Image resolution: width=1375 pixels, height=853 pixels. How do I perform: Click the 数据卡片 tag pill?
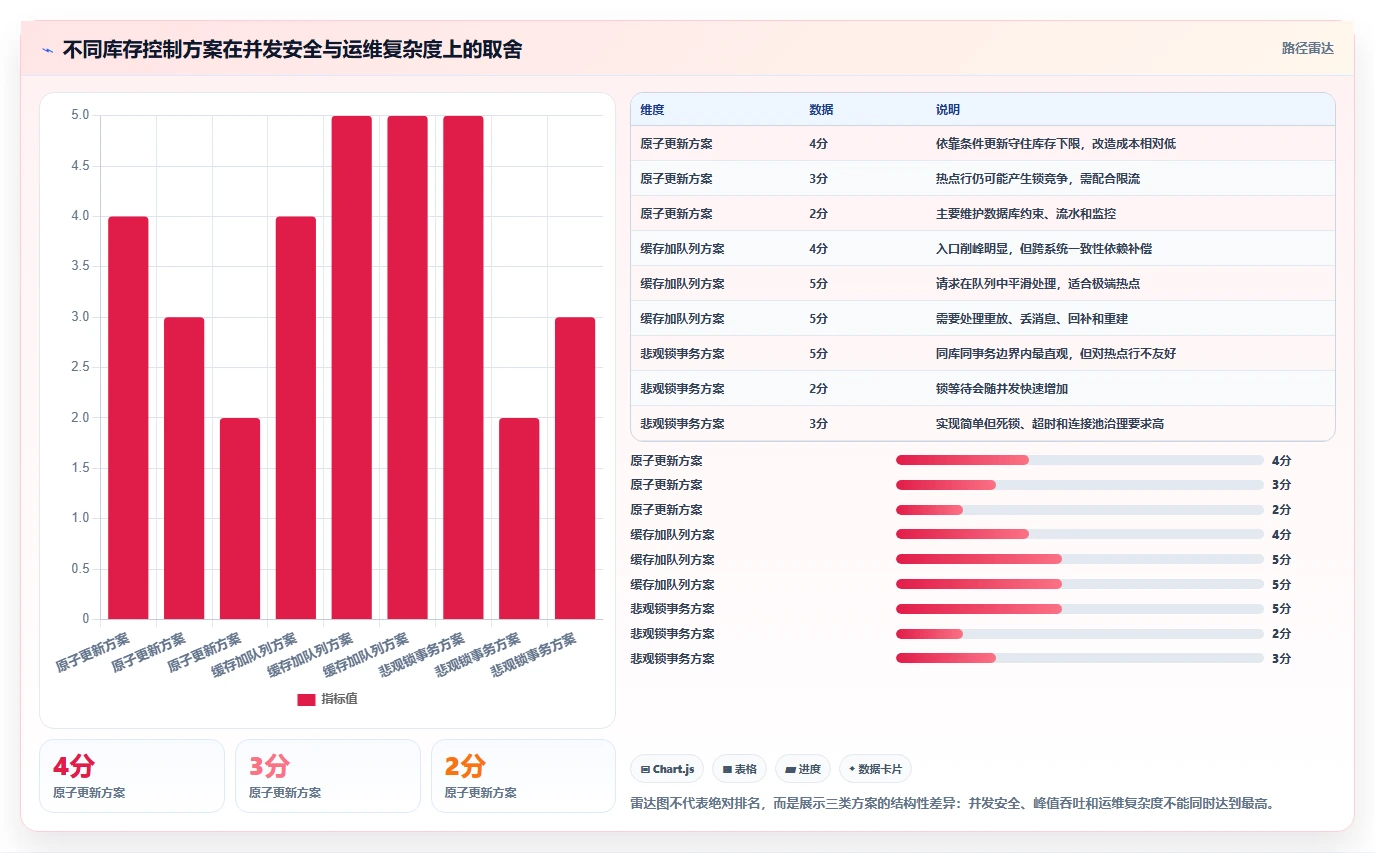(875, 769)
